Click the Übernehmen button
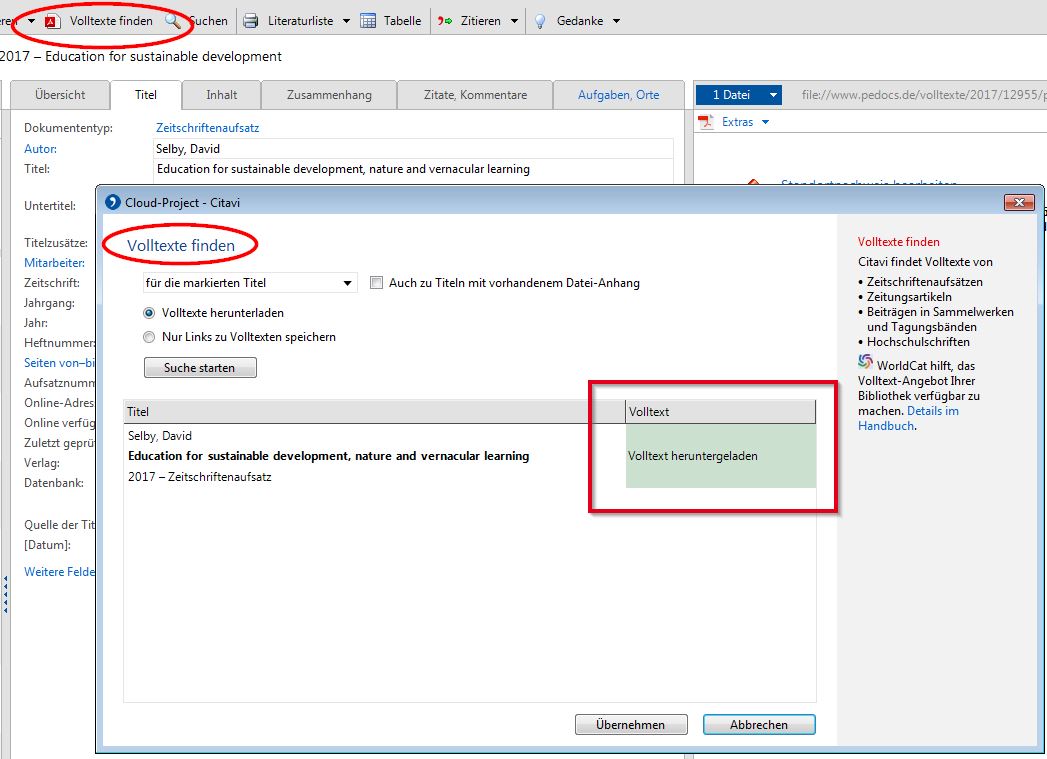 (631, 724)
